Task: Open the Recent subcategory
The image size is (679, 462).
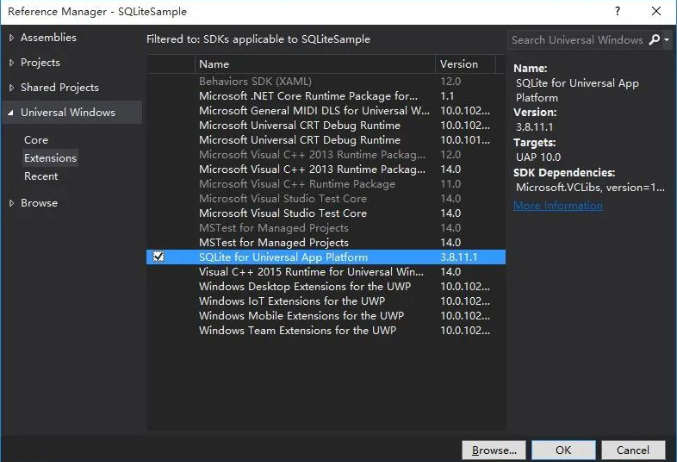Action: 41,176
